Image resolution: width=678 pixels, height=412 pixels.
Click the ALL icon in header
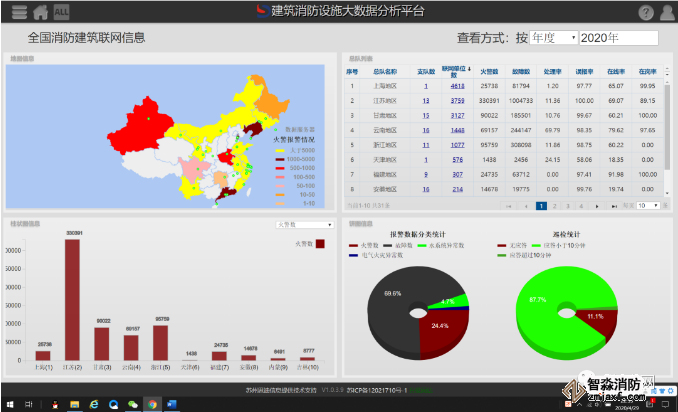[61, 12]
